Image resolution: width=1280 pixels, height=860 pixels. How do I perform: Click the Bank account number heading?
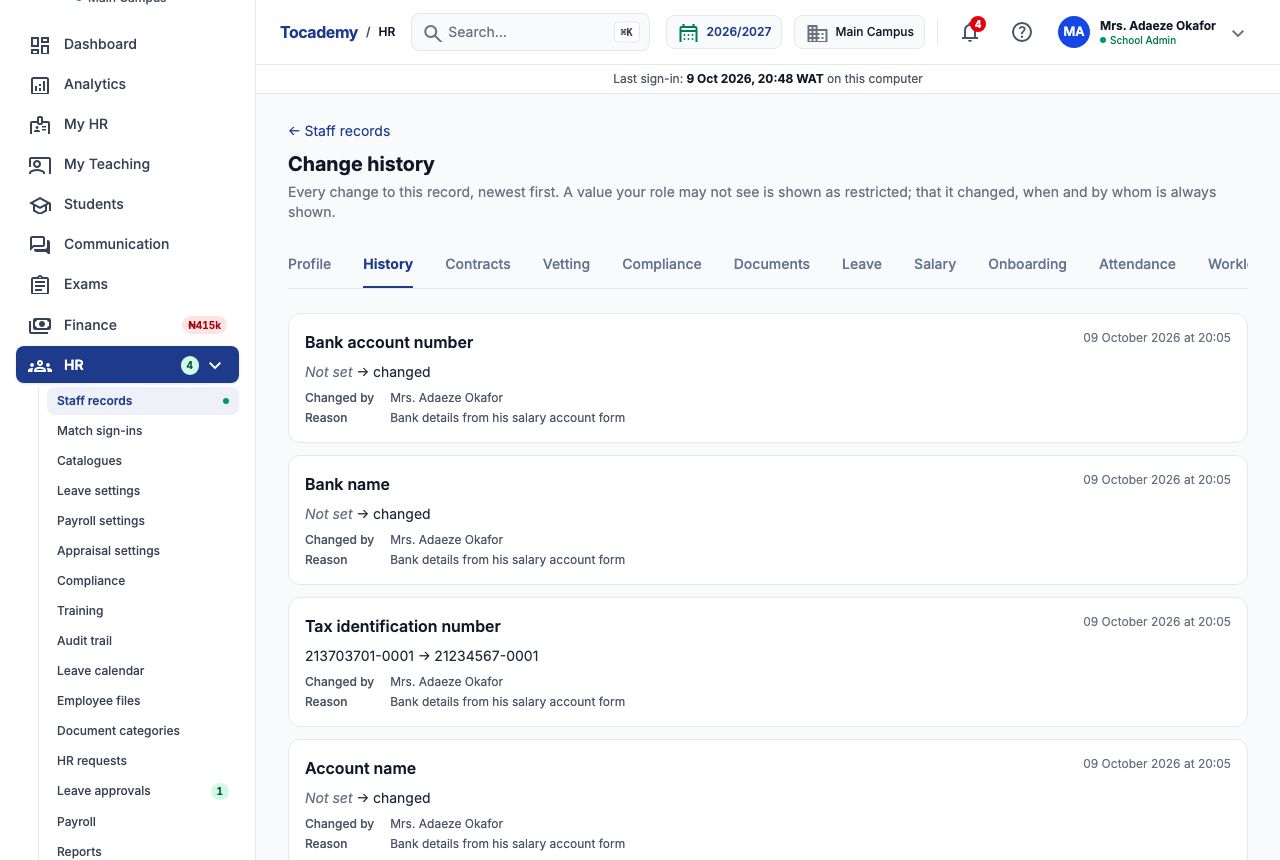(x=389, y=342)
